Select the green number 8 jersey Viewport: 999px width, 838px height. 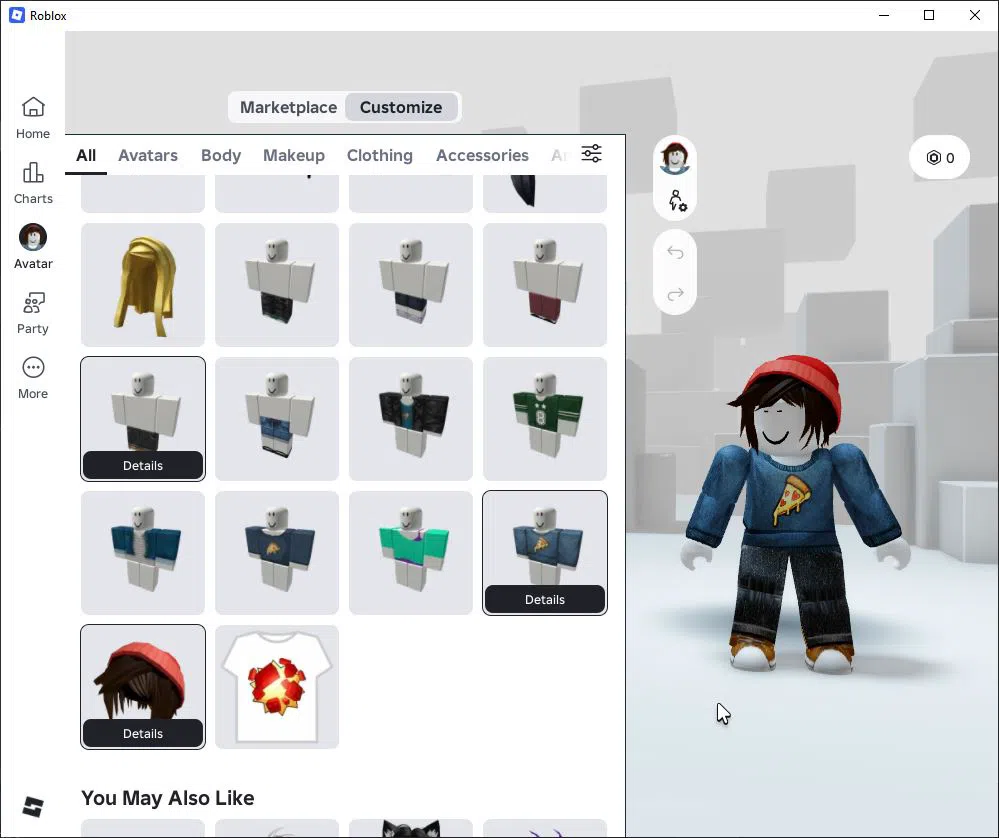(x=545, y=419)
